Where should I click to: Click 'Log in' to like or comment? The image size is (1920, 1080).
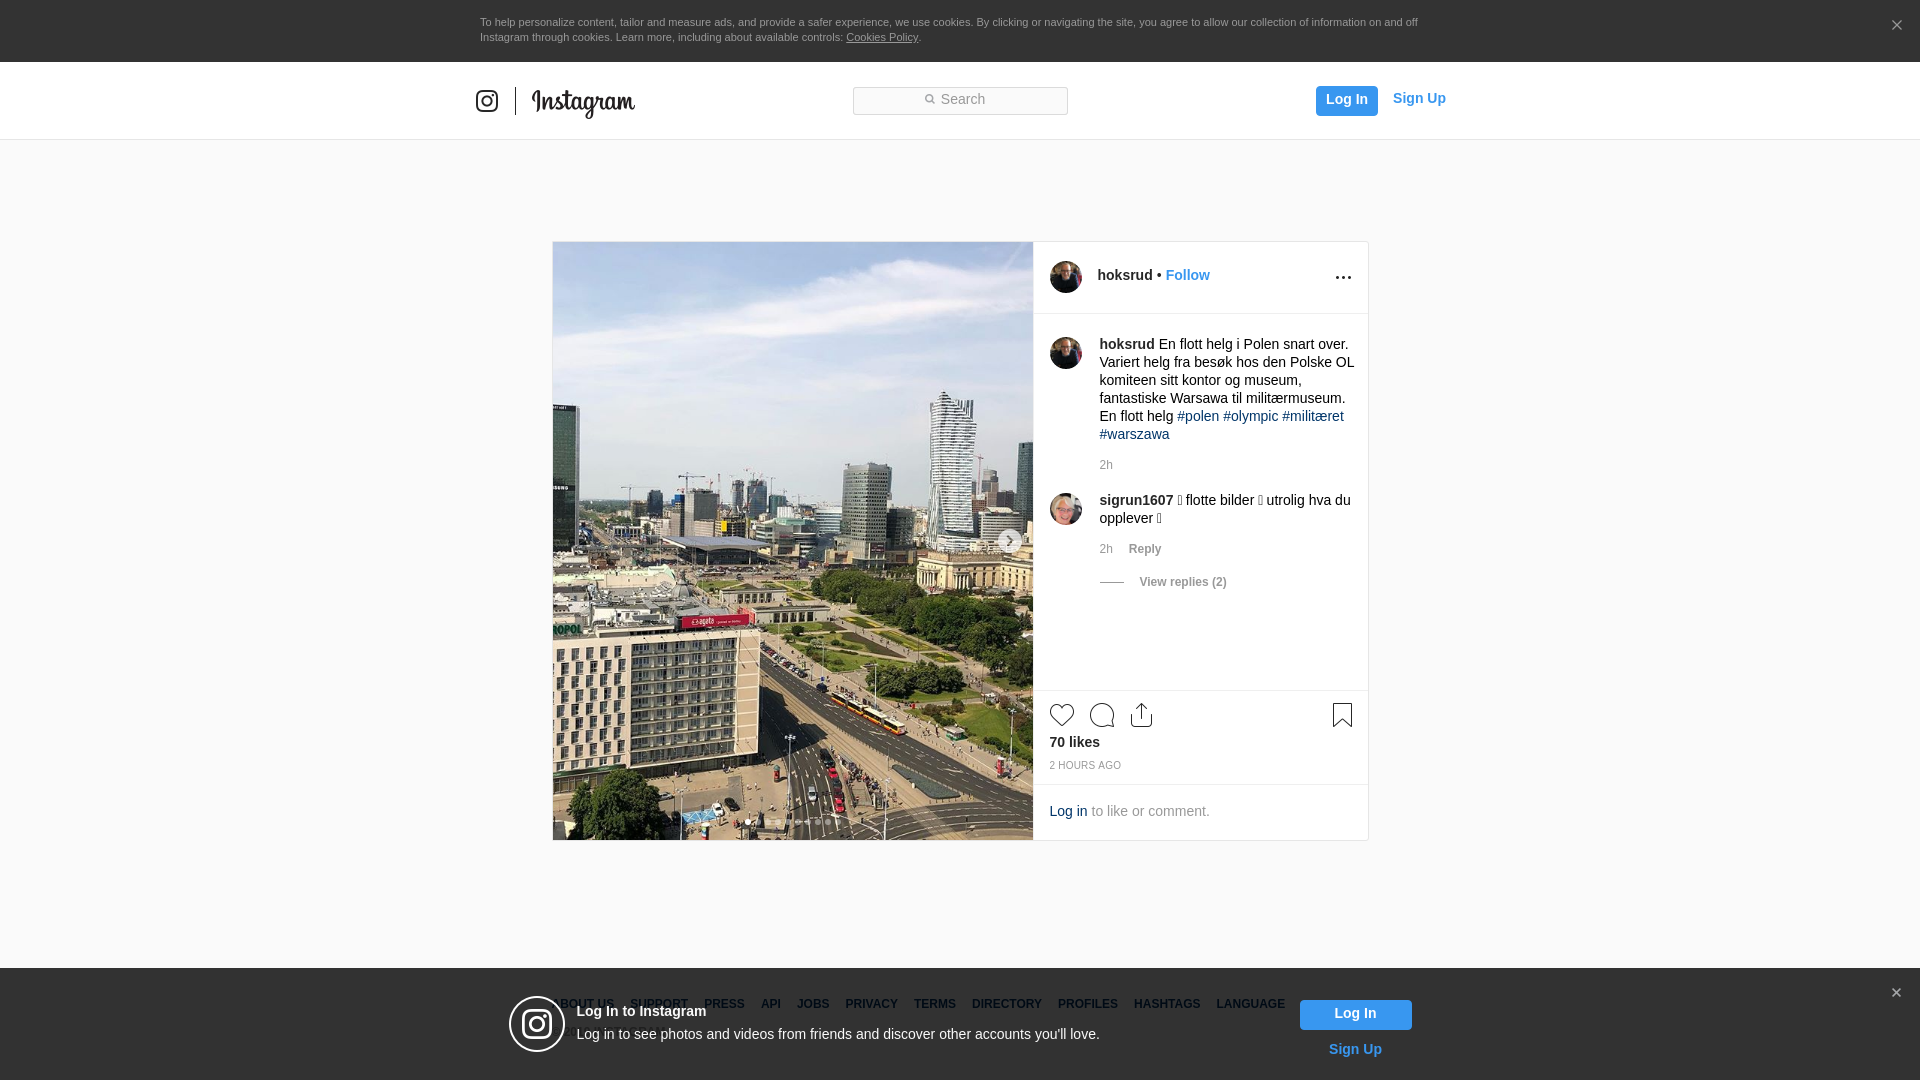[1068, 811]
